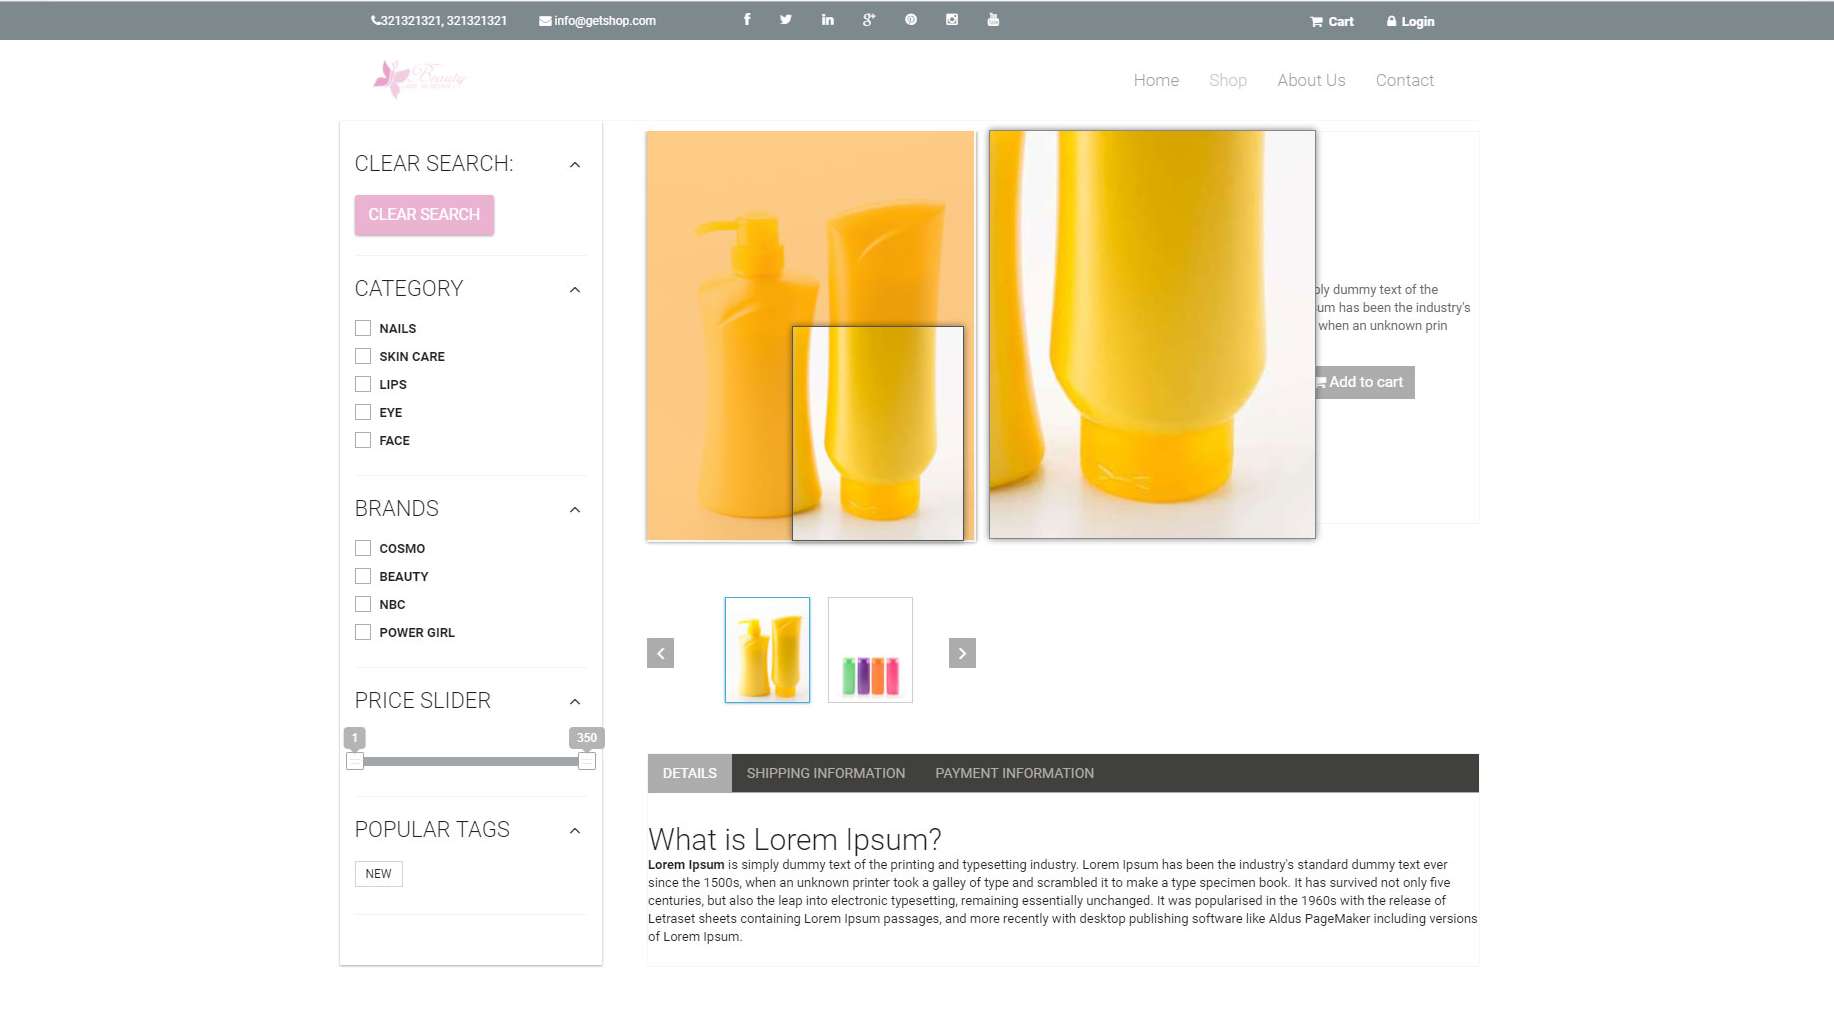Open the Instagram icon
Image resolution: width=1834 pixels, height=1030 pixels.
[x=952, y=20]
